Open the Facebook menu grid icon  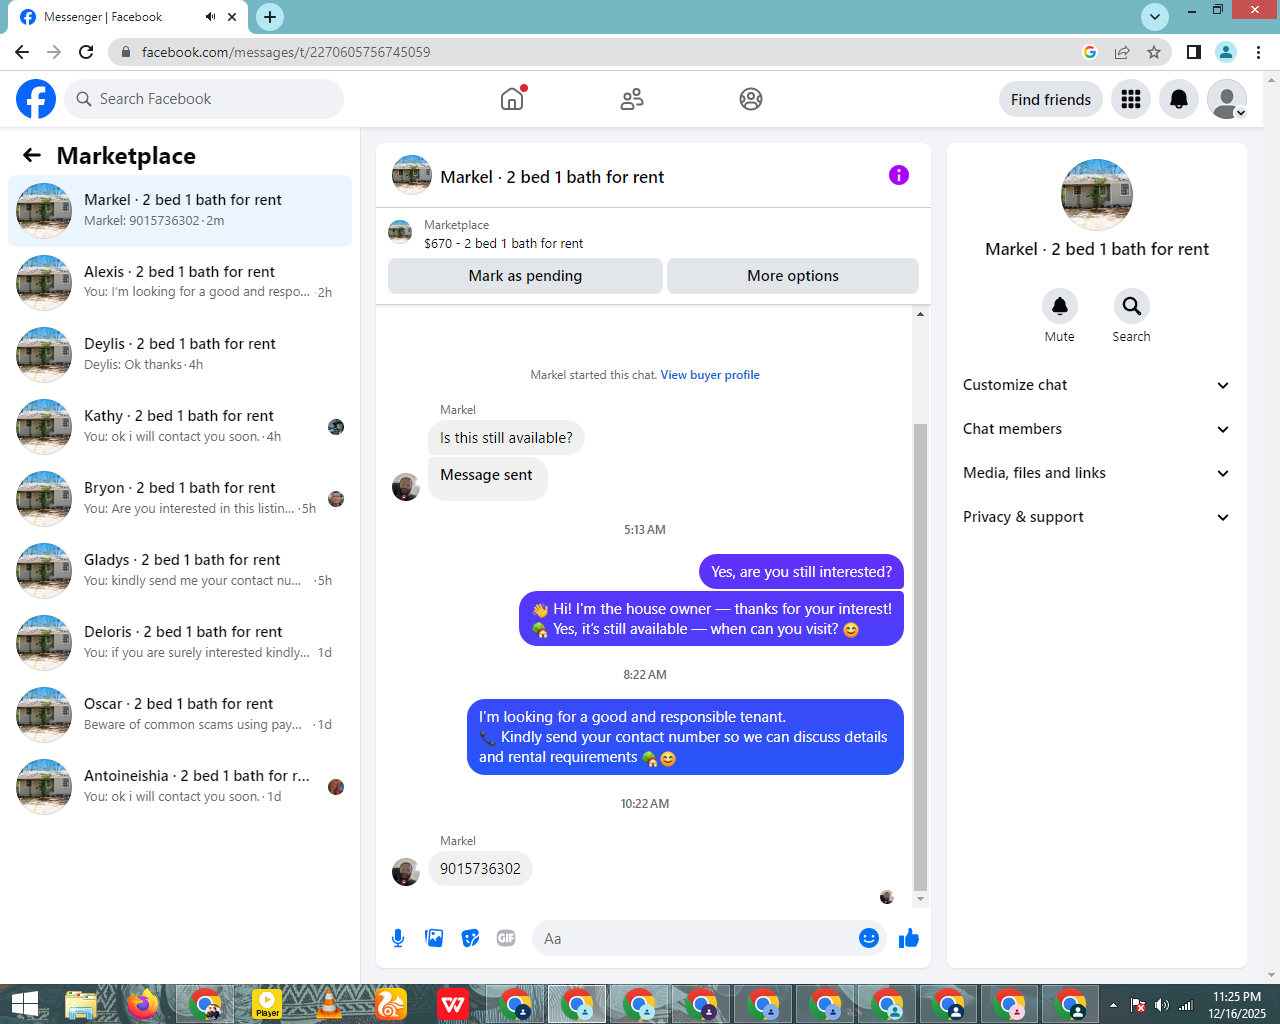(1131, 99)
